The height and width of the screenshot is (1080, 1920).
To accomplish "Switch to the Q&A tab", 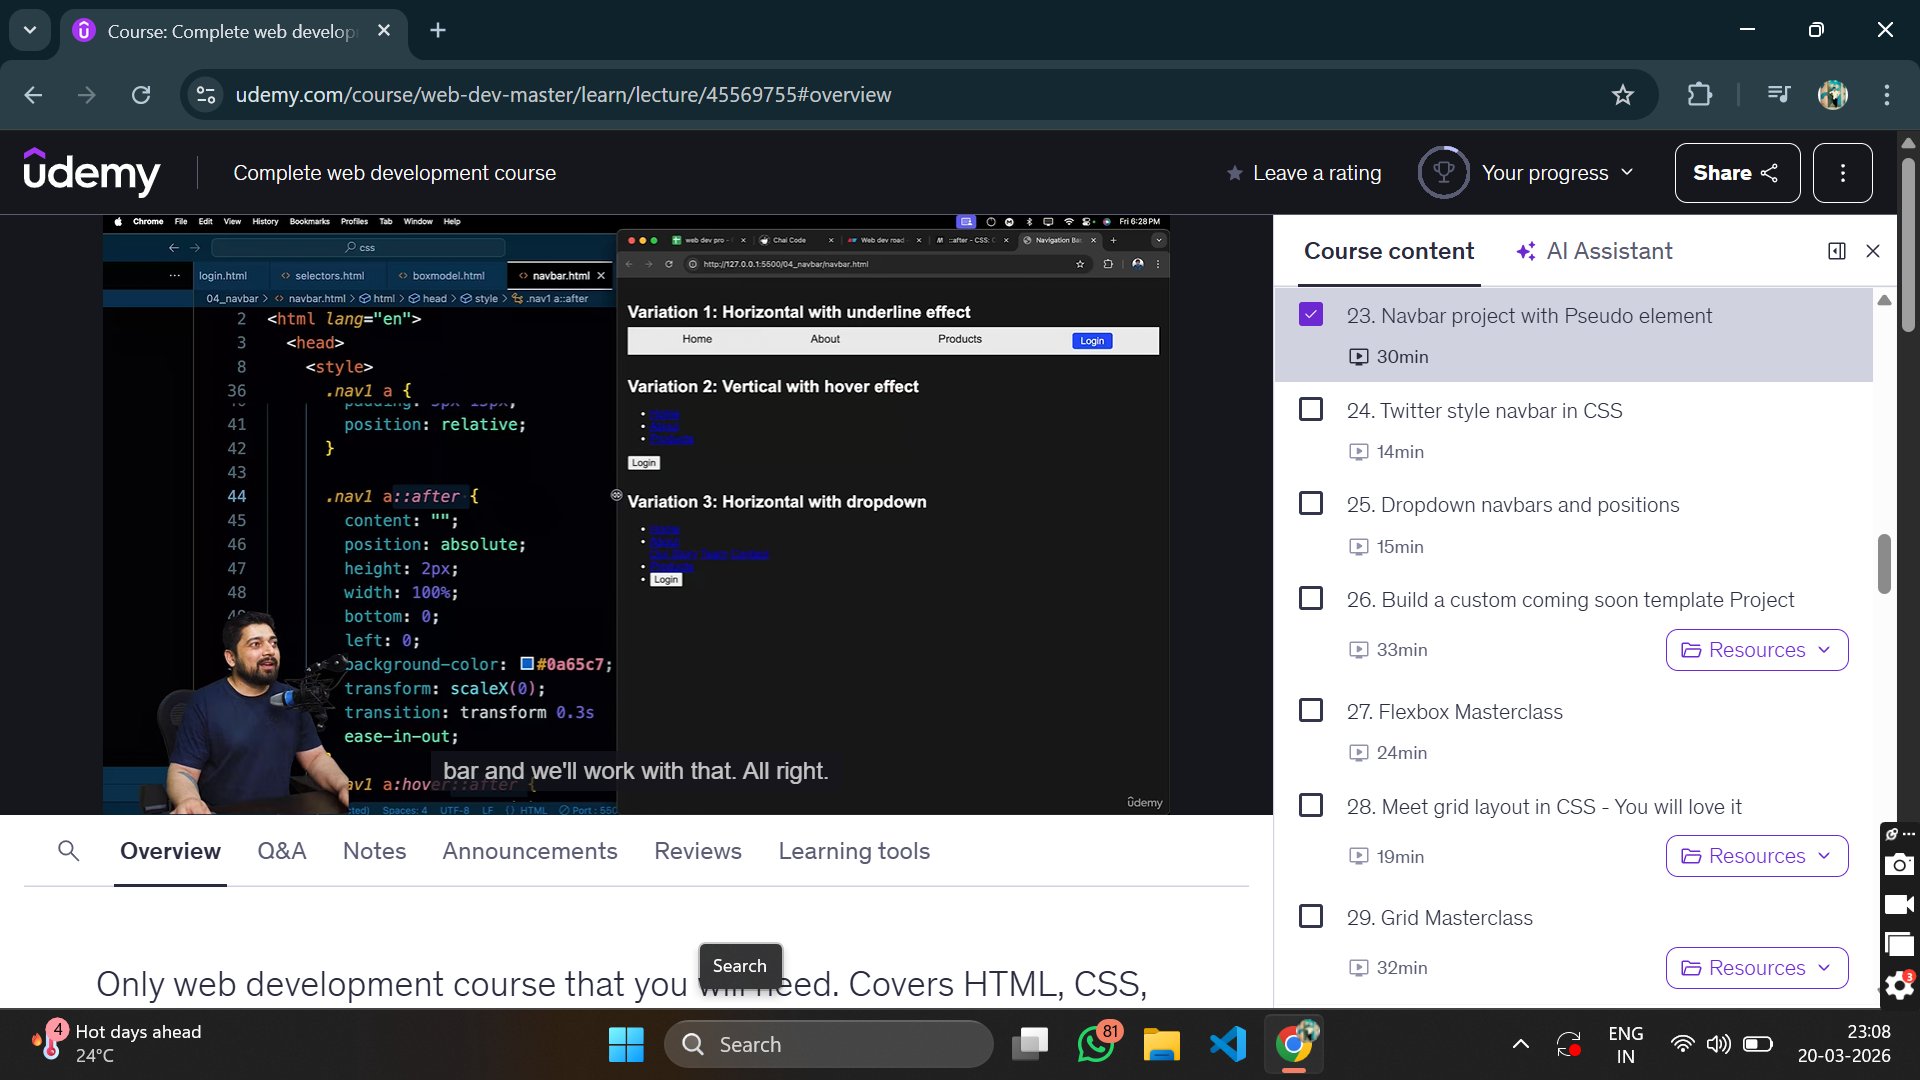I will (281, 851).
